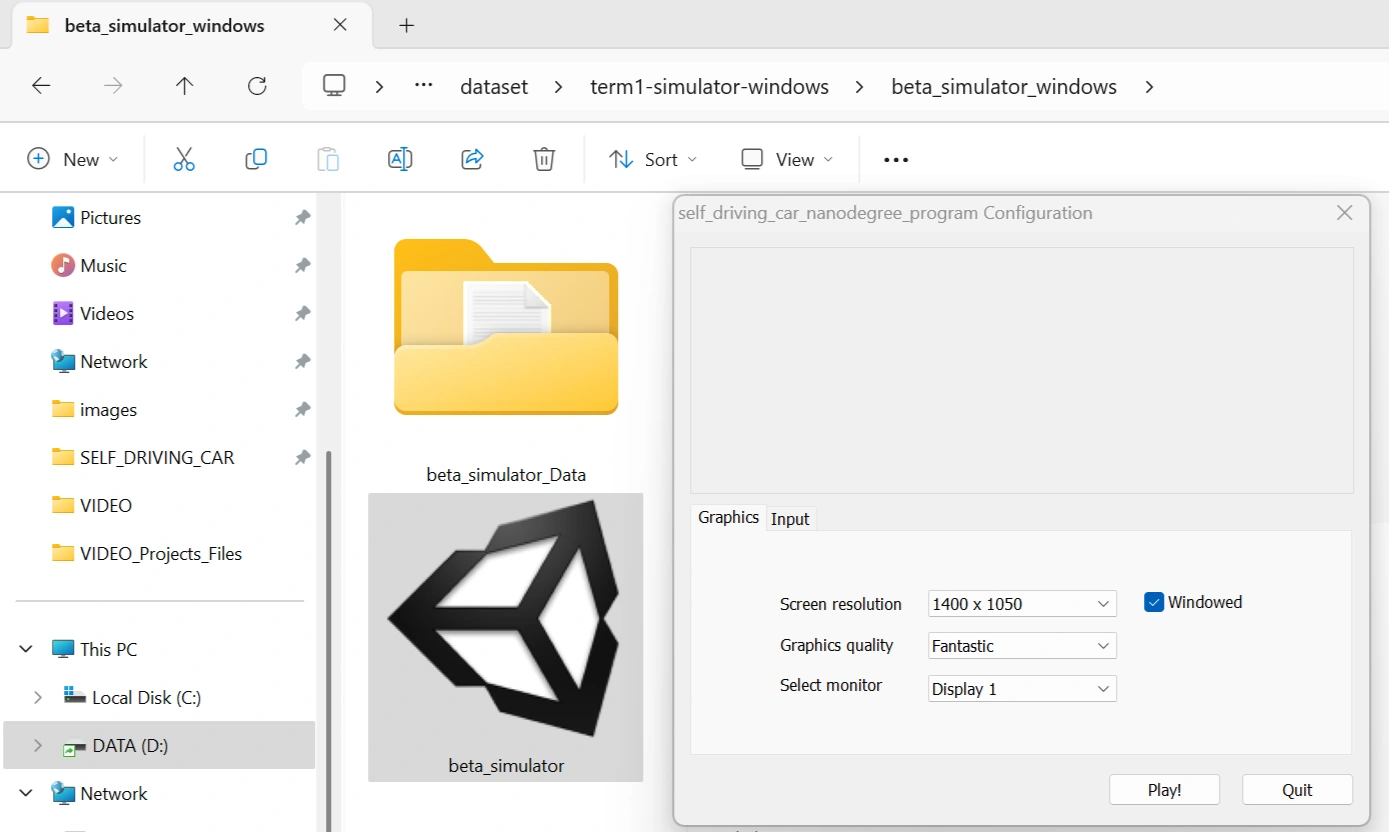Open the View dropdown menu

coord(787,159)
